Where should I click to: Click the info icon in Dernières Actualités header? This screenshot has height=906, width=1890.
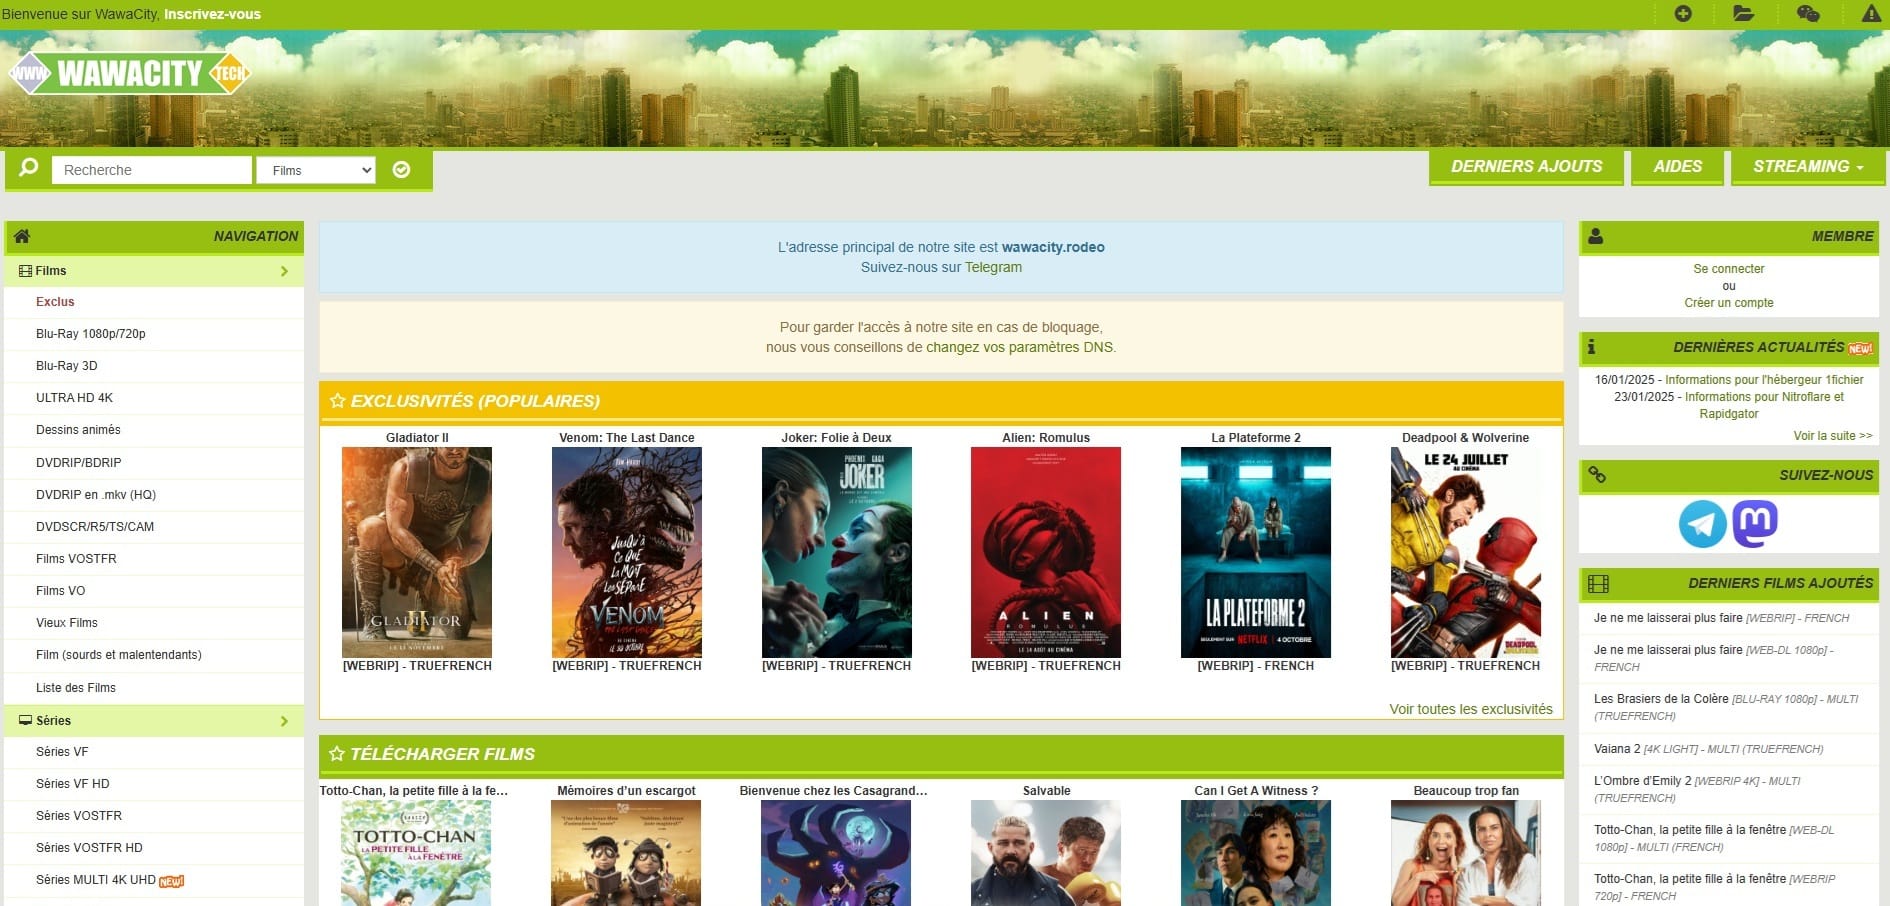(x=1591, y=347)
